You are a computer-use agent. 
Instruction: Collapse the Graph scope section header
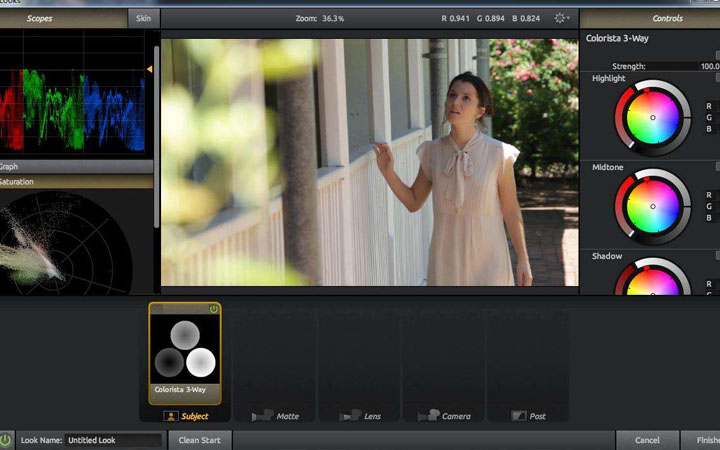(76, 167)
